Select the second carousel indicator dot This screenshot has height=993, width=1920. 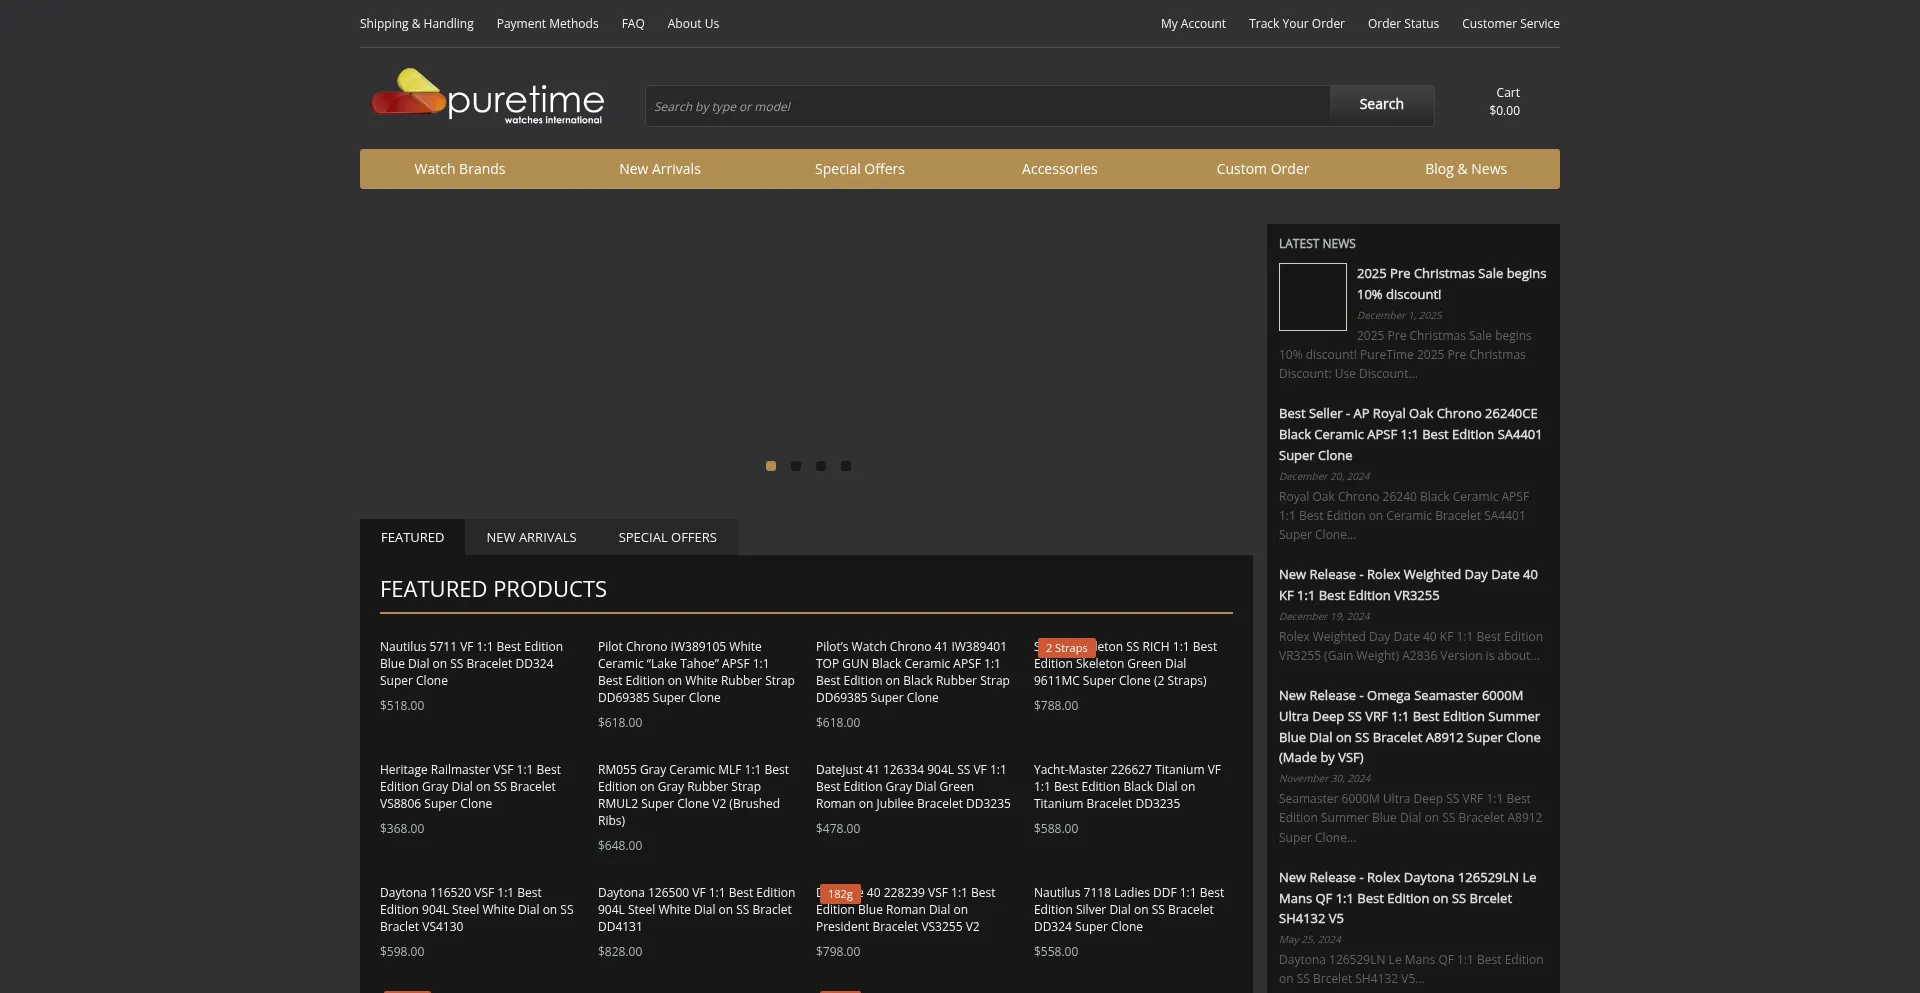pyautogui.click(x=796, y=465)
